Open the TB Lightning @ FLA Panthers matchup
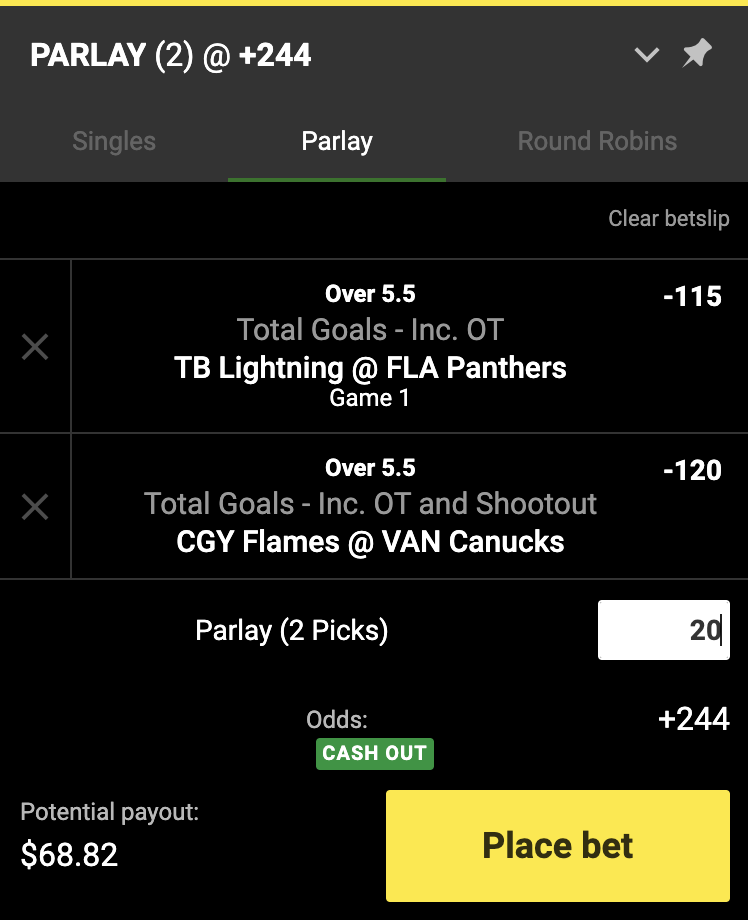The height and width of the screenshot is (920, 748). 370,368
